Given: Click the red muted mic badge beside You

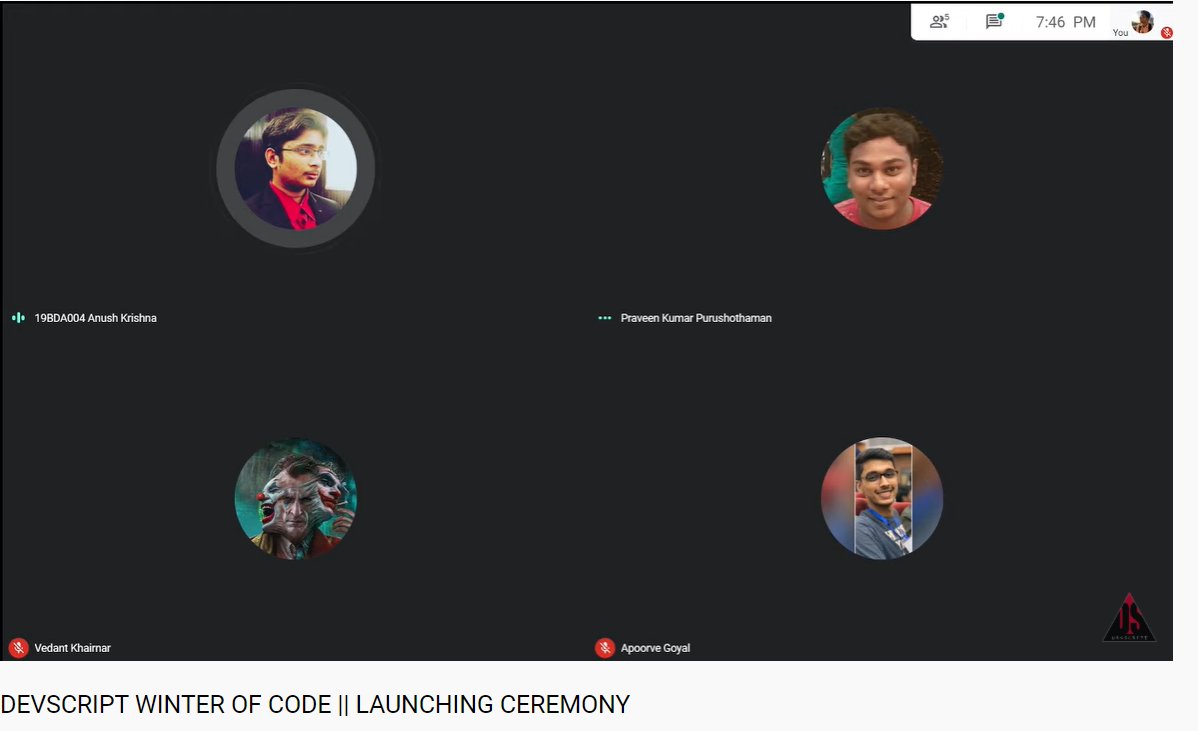Looking at the screenshot, I should click(1167, 32).
